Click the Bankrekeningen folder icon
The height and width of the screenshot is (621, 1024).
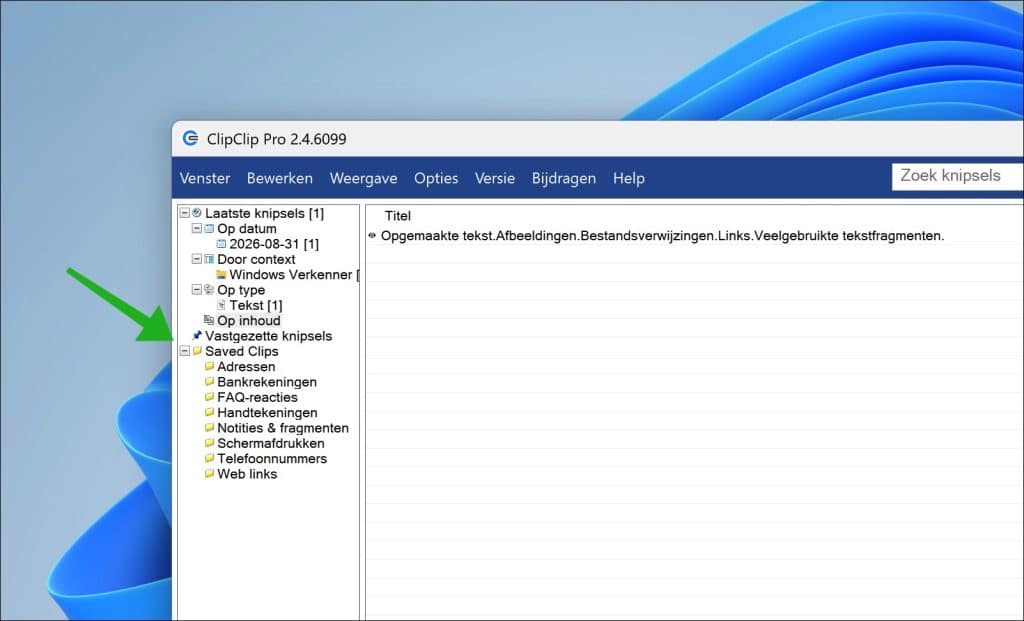(x=209, y=381)
